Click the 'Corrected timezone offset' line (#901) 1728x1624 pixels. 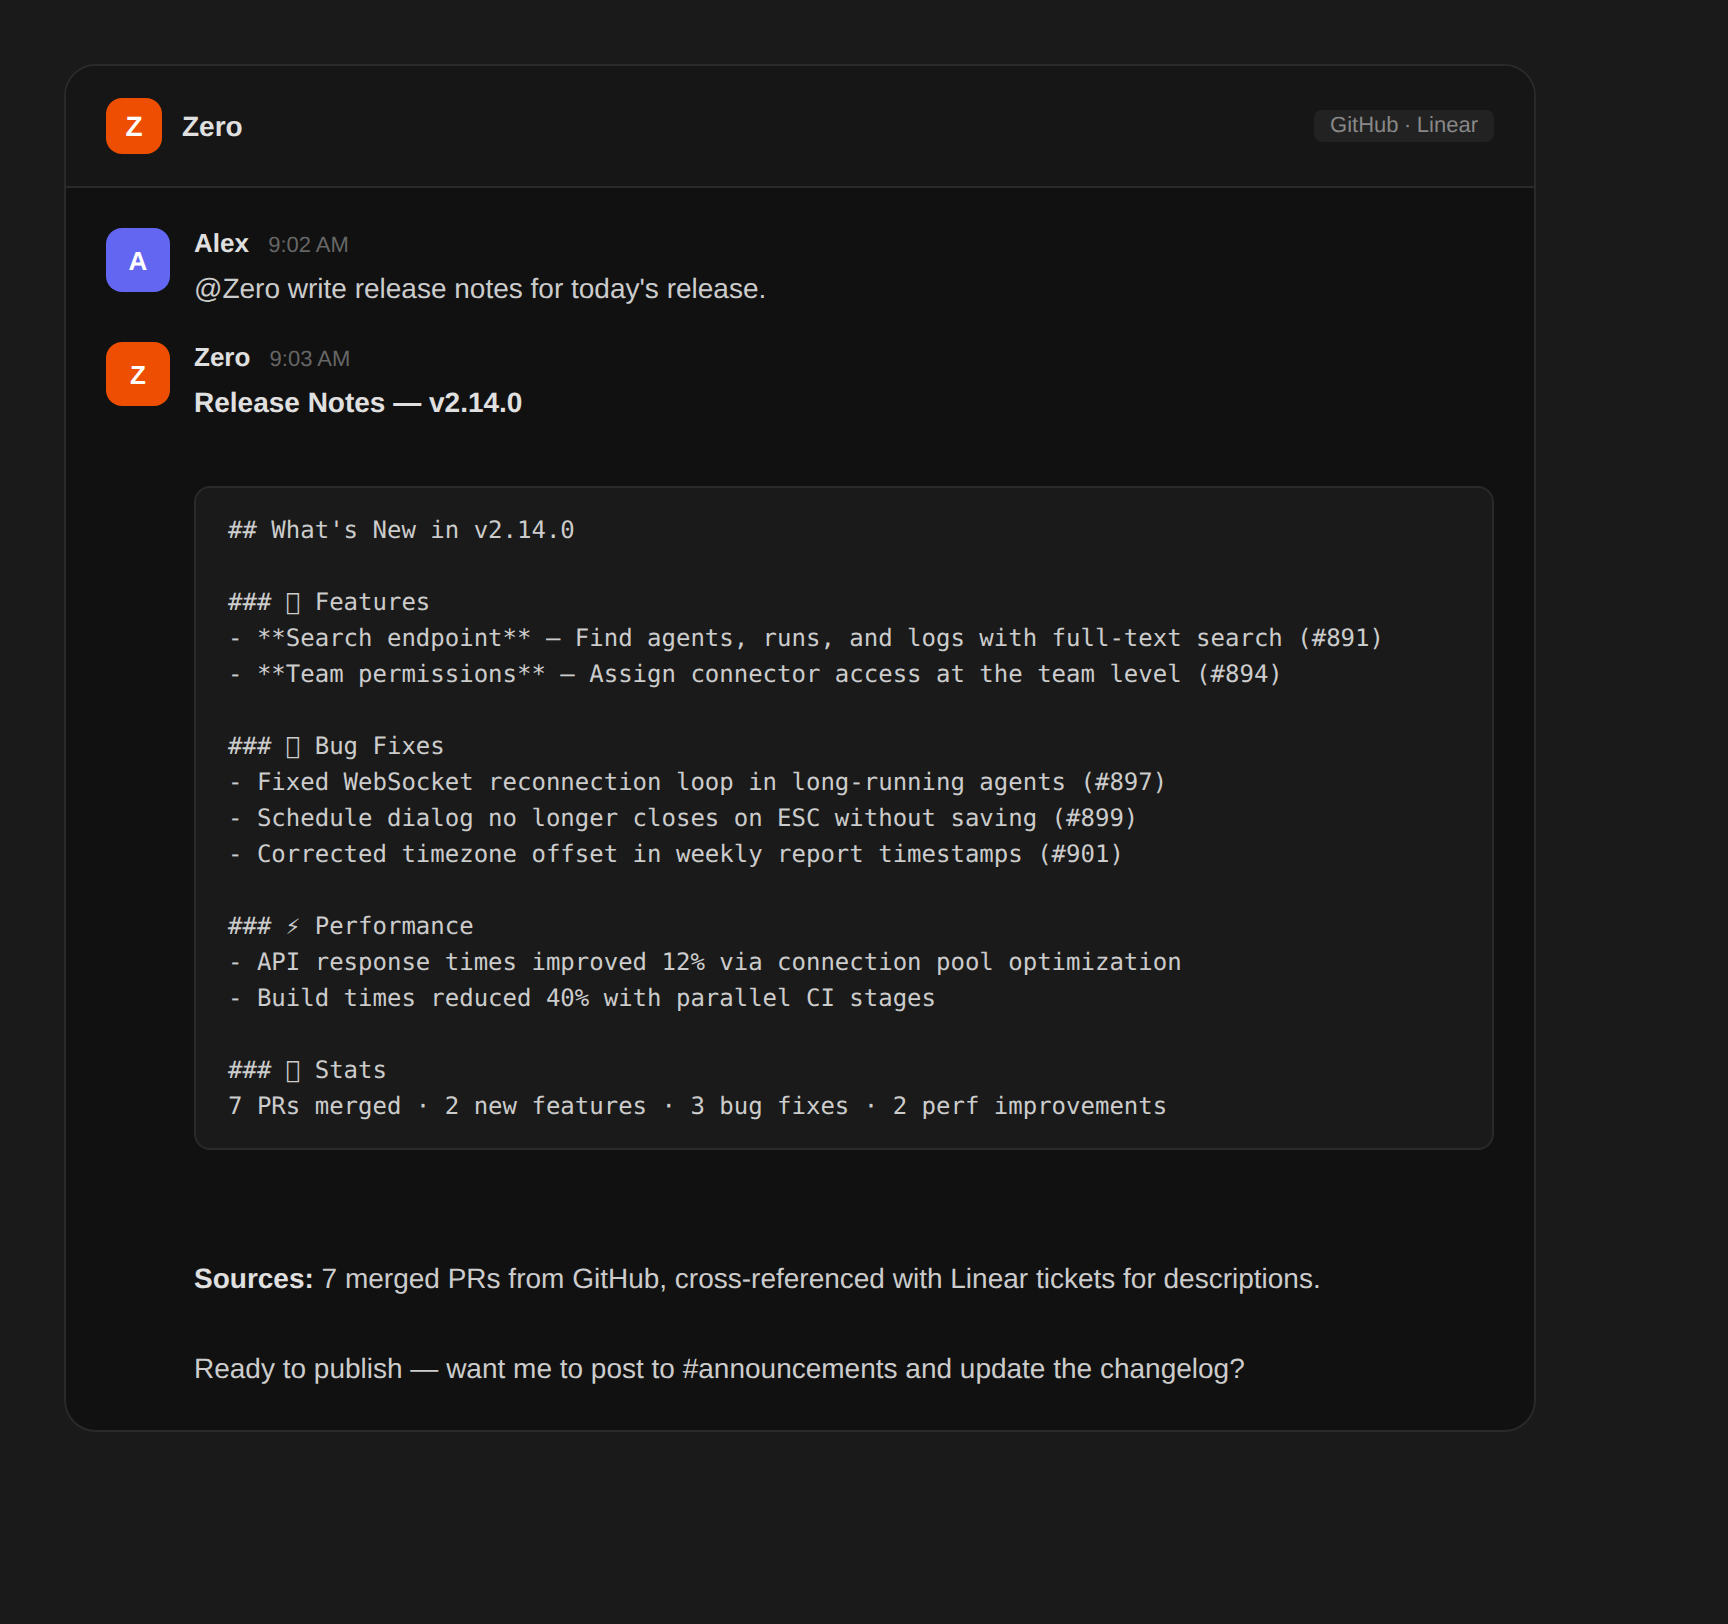(676, 854)
